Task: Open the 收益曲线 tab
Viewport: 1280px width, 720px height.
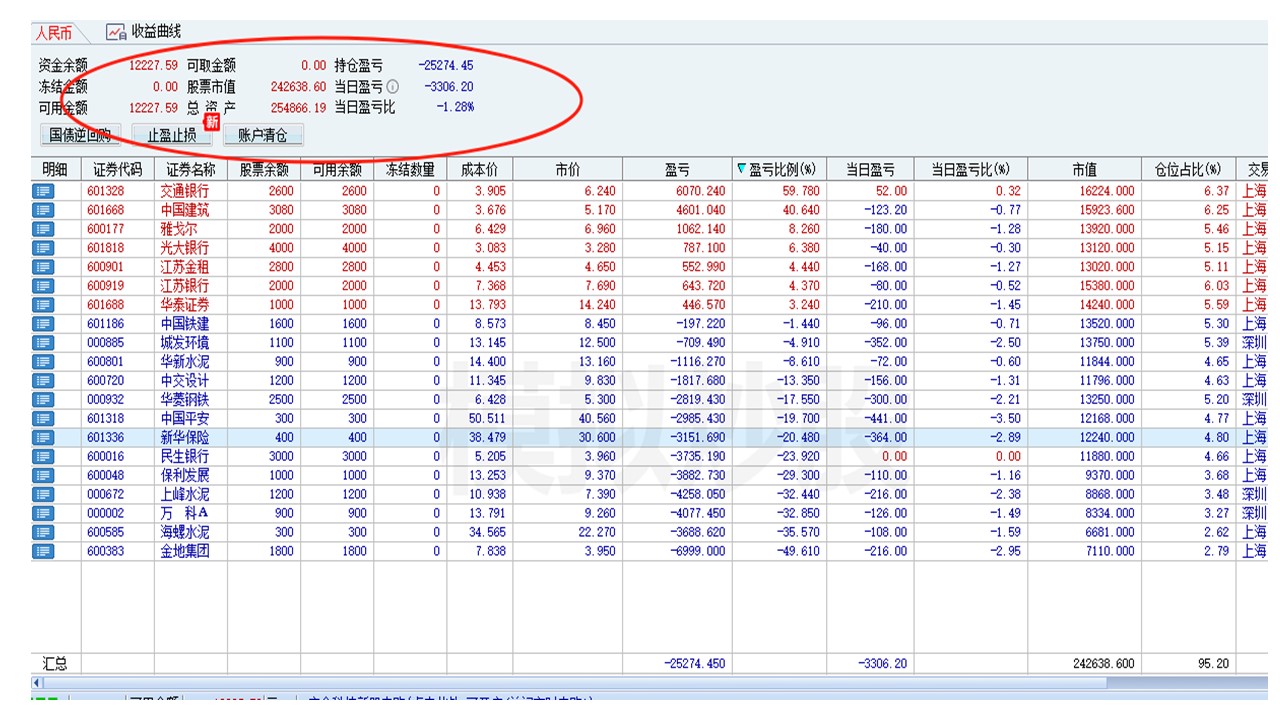Action: (144, 33)
